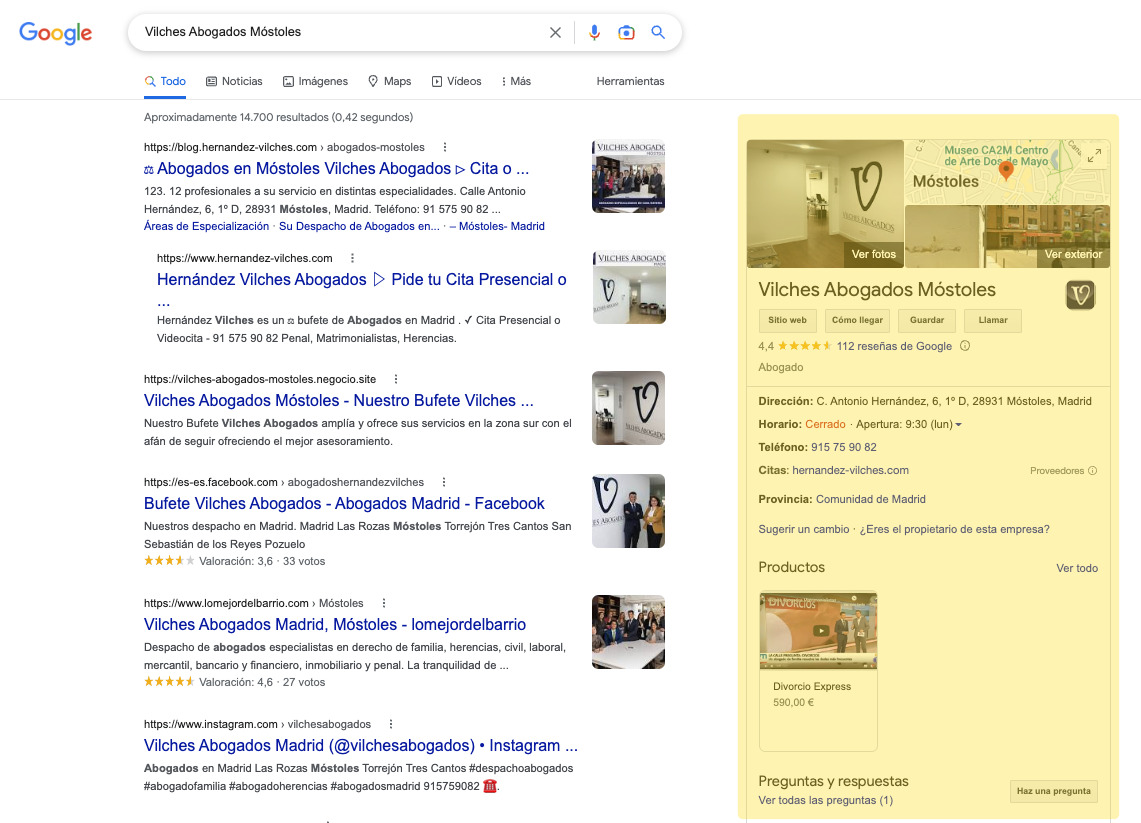This screenshot has height=823, width=1141.
Task: Click Ver todas las preguntas (1)
Action: [825, 800]
